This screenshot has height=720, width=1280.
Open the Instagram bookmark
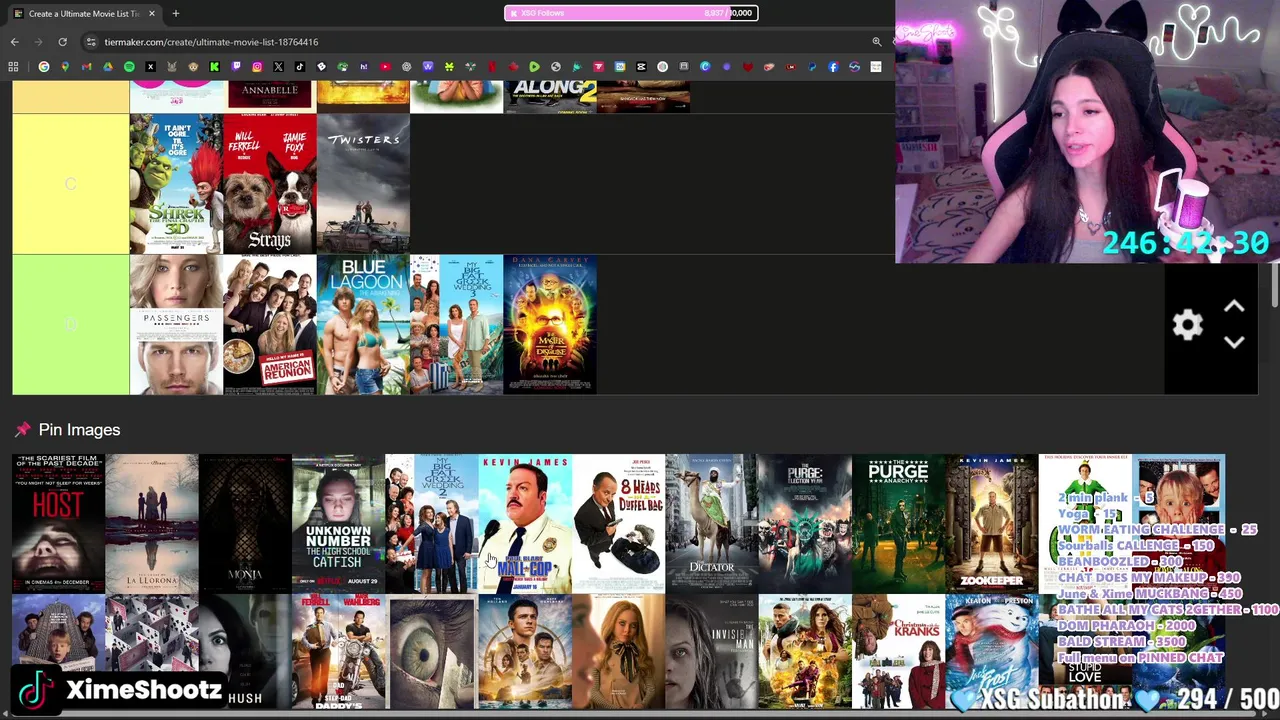coord(257,67)
